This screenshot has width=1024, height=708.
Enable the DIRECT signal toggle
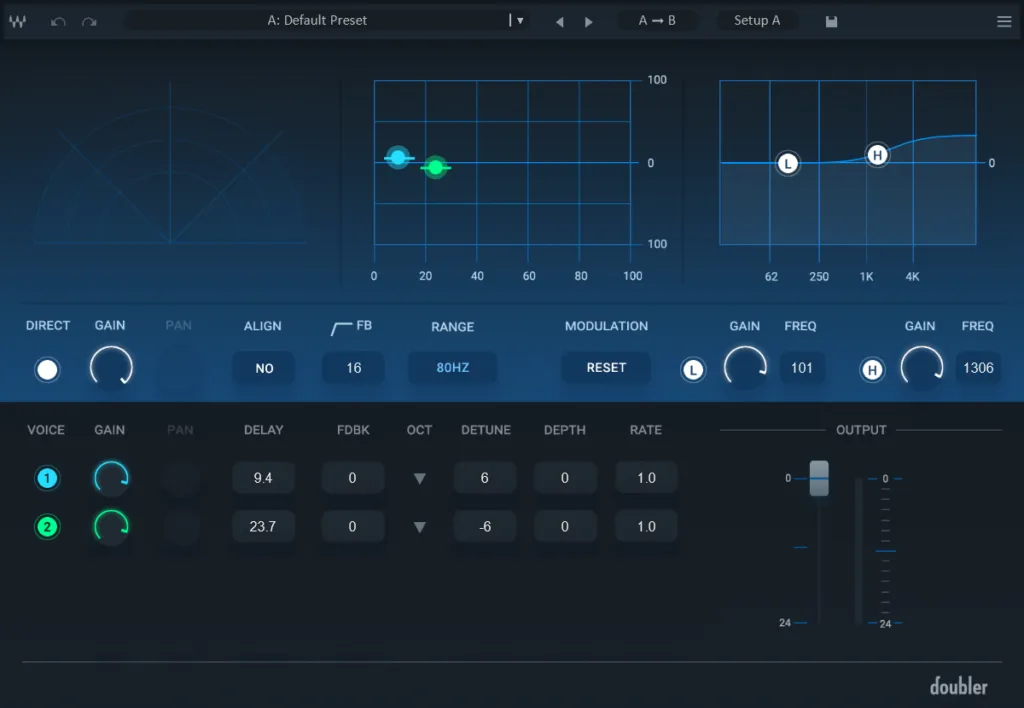pyautogui.click(x=47, y=370)
